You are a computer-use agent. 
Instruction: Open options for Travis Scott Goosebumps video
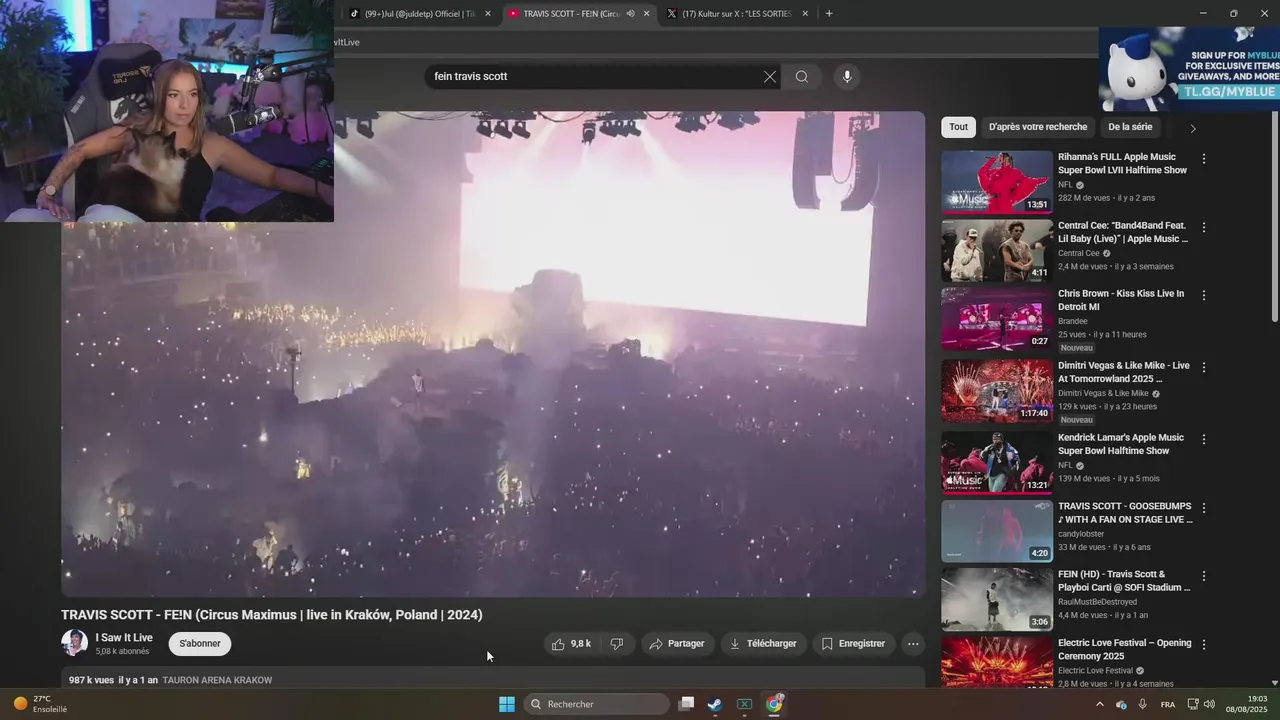pyautogui.click(x=1204, y=508)
